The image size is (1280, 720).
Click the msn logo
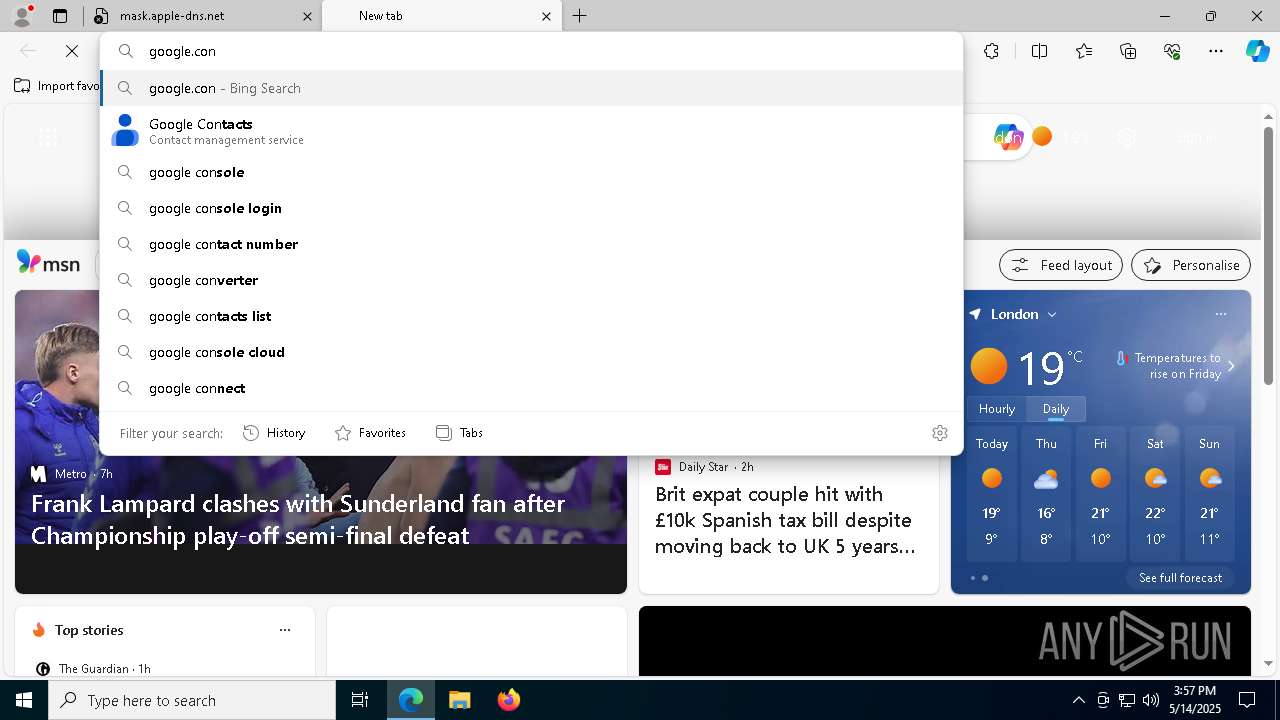pyautogui.click(x=48, y=263)
